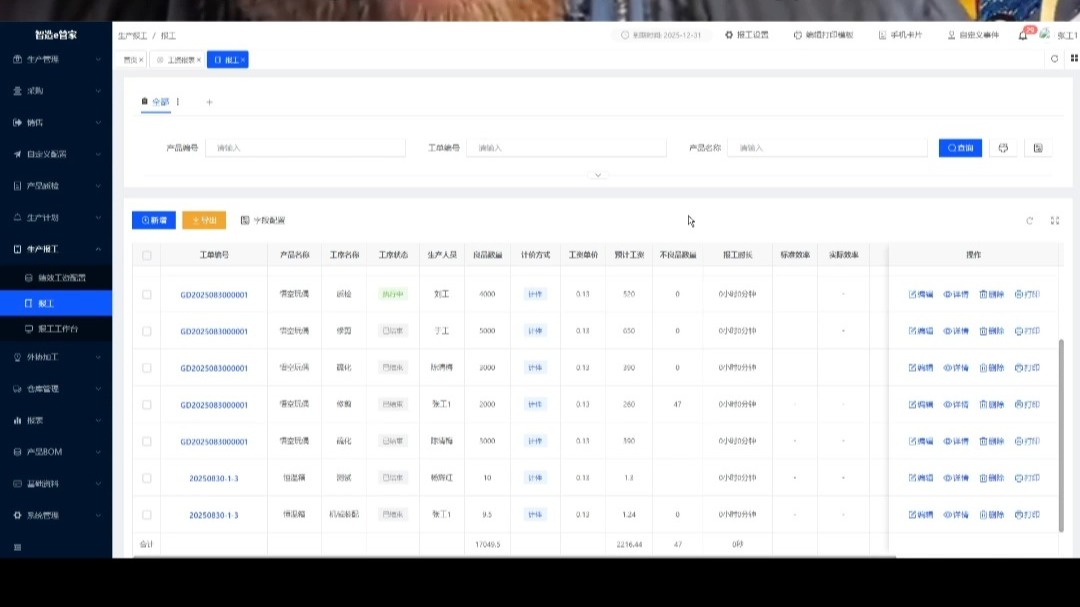Click the printer icon beside 查询
Screen dimensions: 1080x607
point(1003,148)
